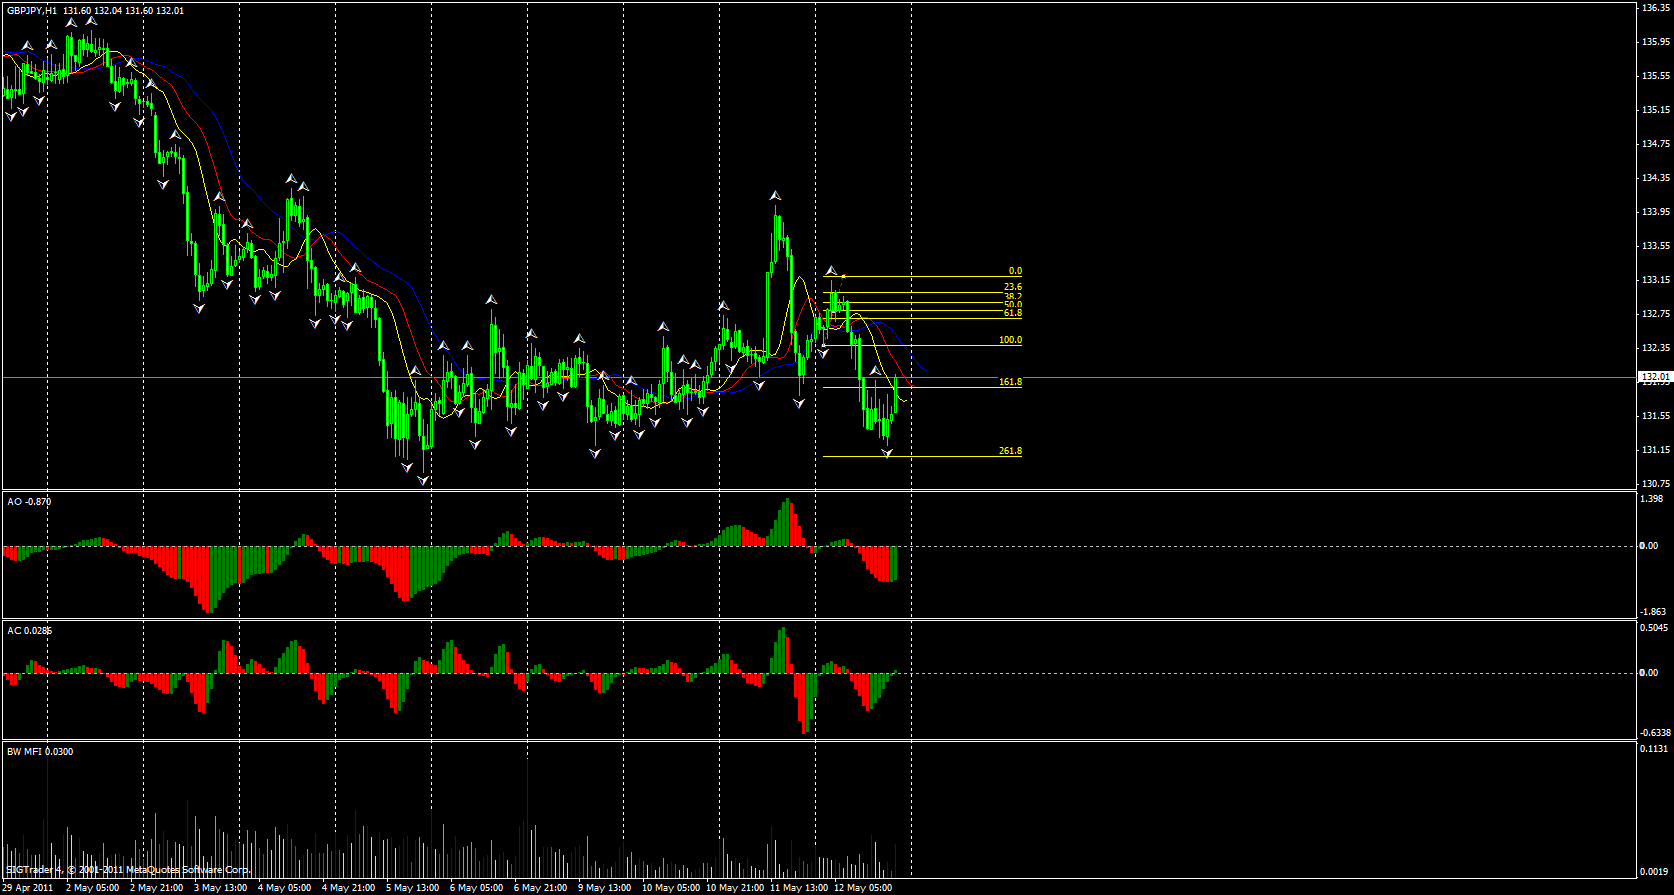Image resolution: width=1674 pixels, height=895 pixels.
Task: Click the down fractal arrow at the 261.8 line
Action: click(x=887, y=453)
